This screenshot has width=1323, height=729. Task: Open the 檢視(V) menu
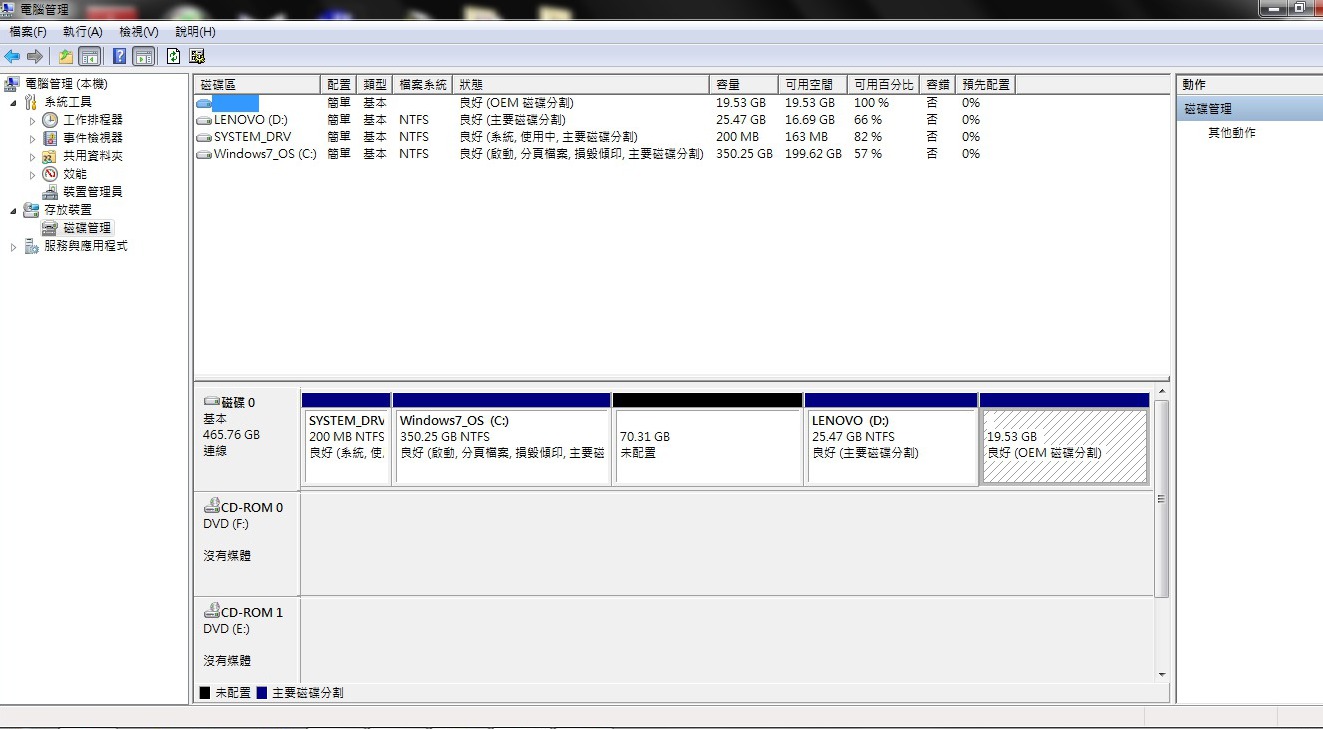(x=138, y=32)
